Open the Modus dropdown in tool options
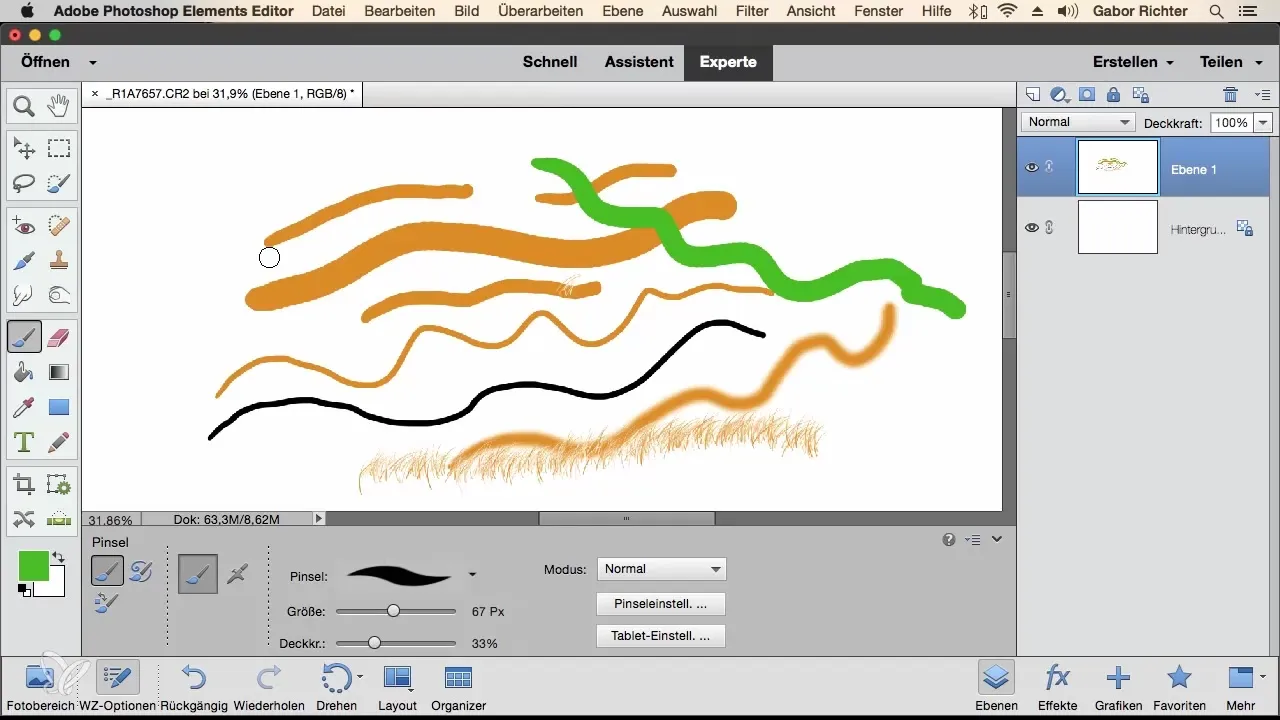 [x=661, y=569]
